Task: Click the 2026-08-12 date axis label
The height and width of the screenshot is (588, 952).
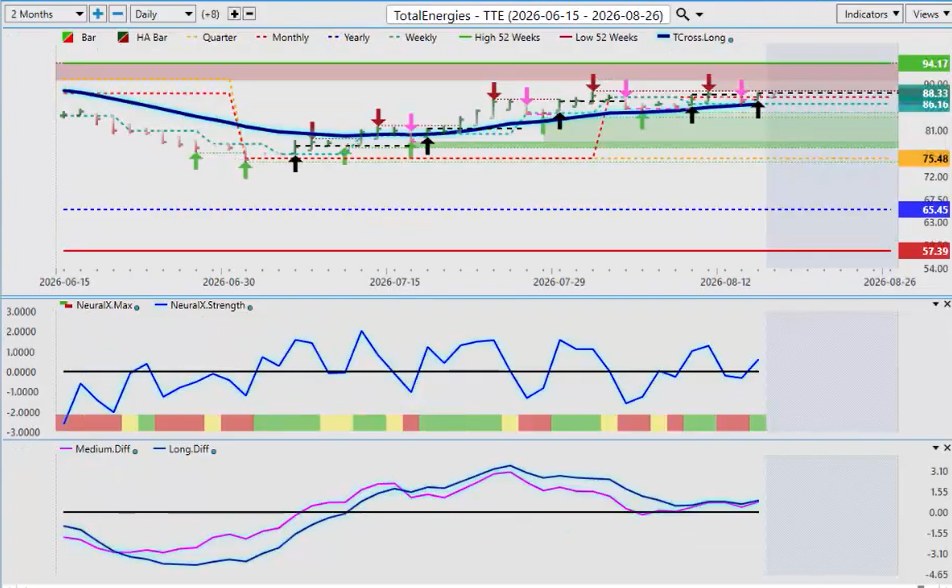Action: click(x=725, y=282)
